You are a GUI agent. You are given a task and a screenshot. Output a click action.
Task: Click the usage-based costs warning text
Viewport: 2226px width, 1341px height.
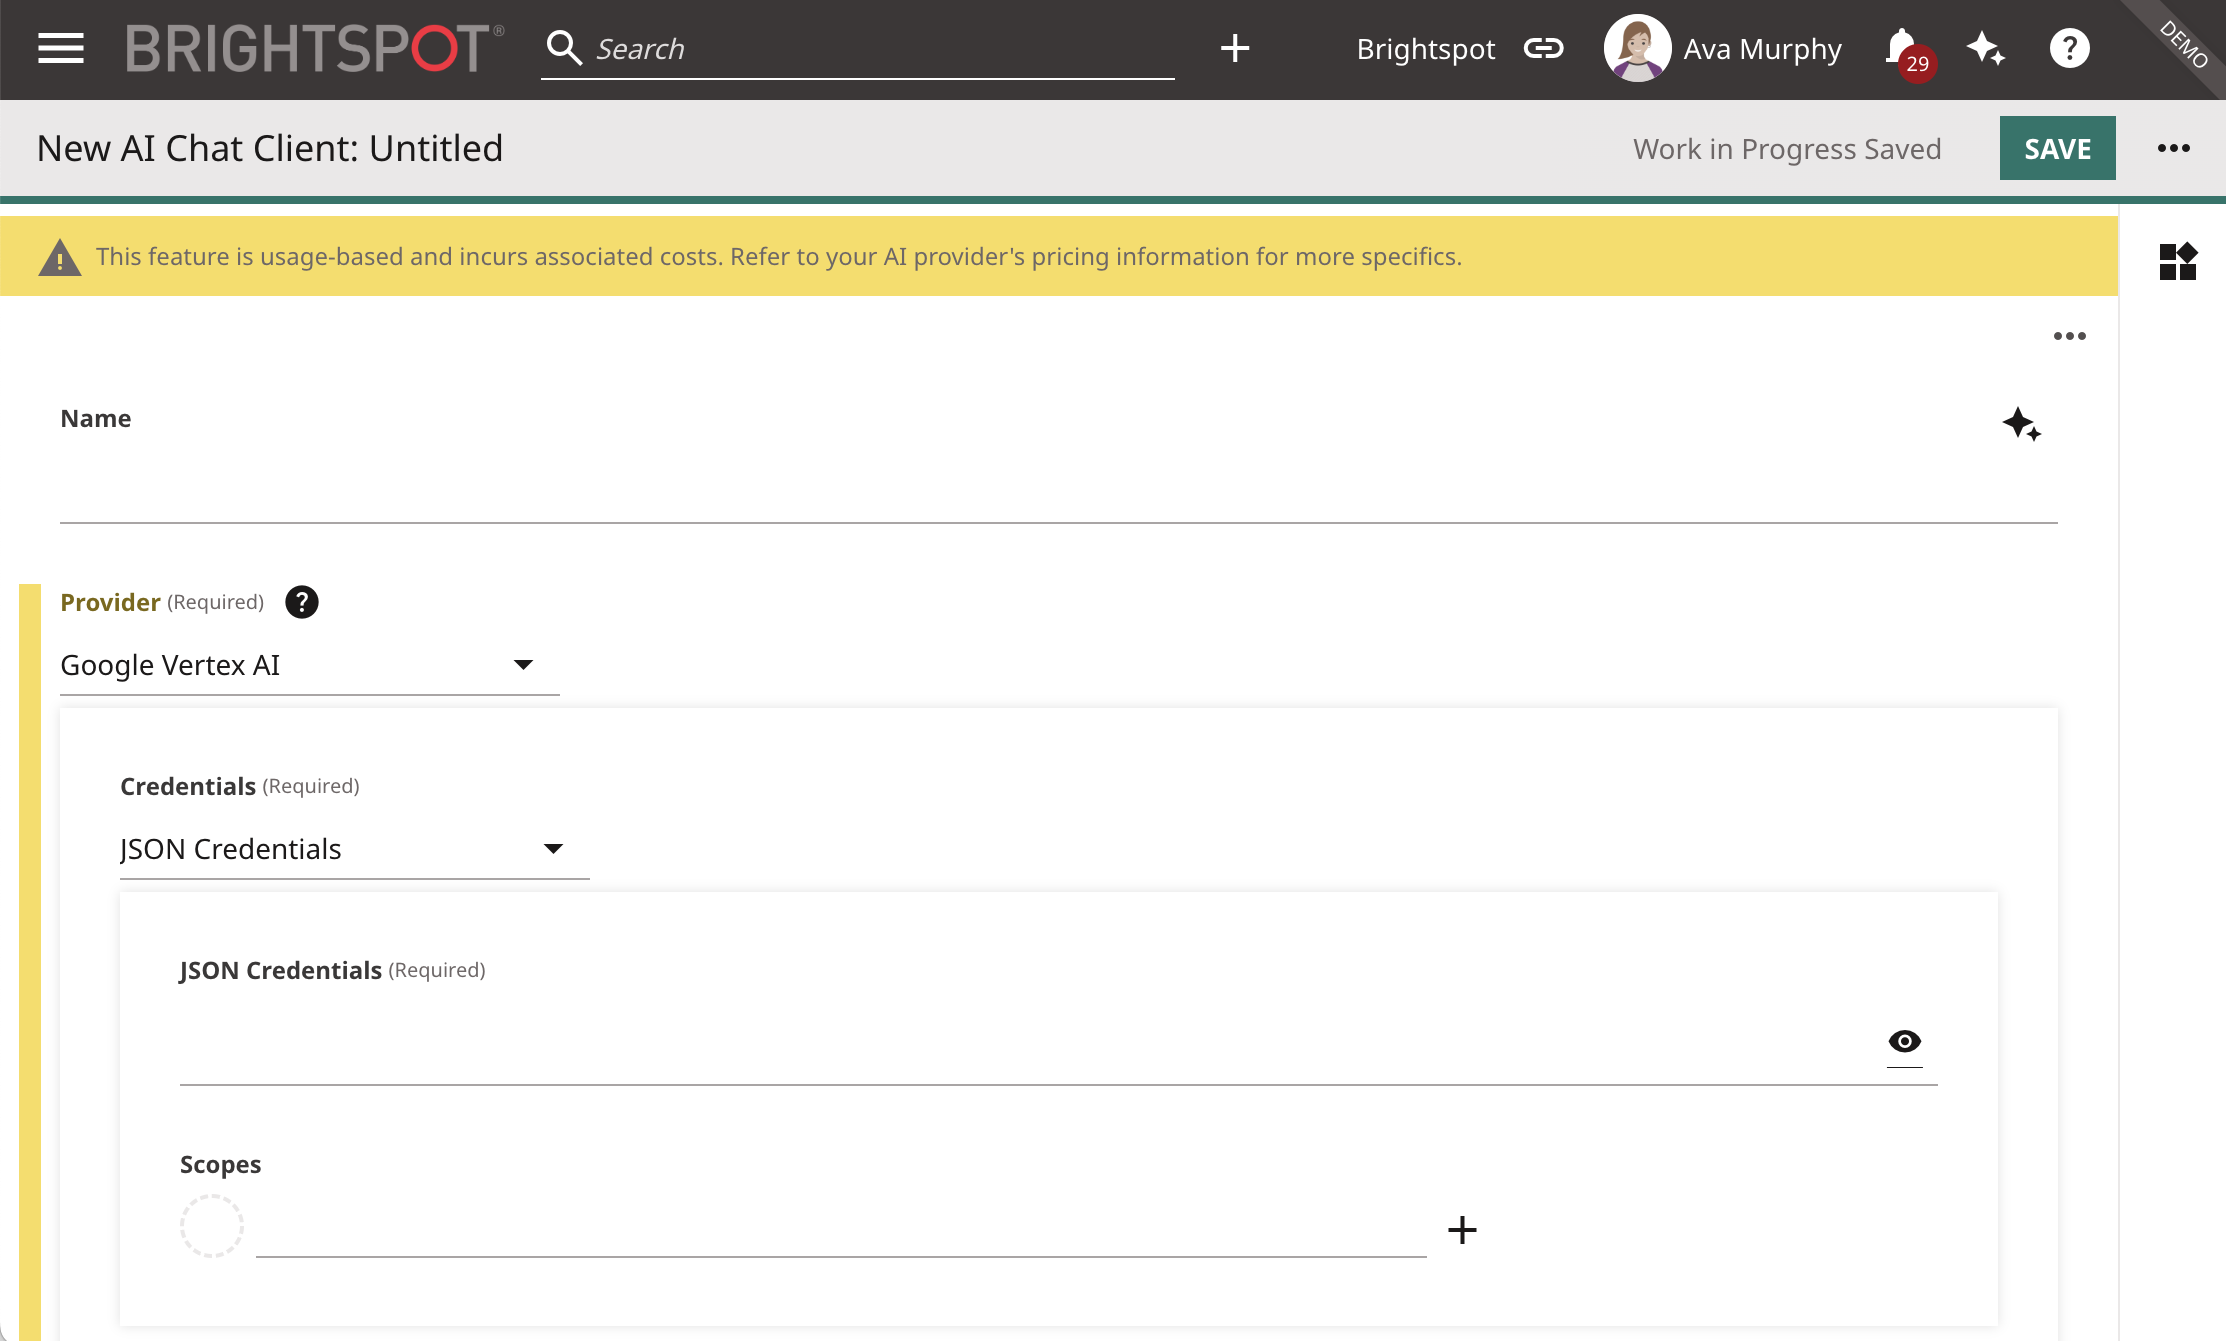pos(778,257)
